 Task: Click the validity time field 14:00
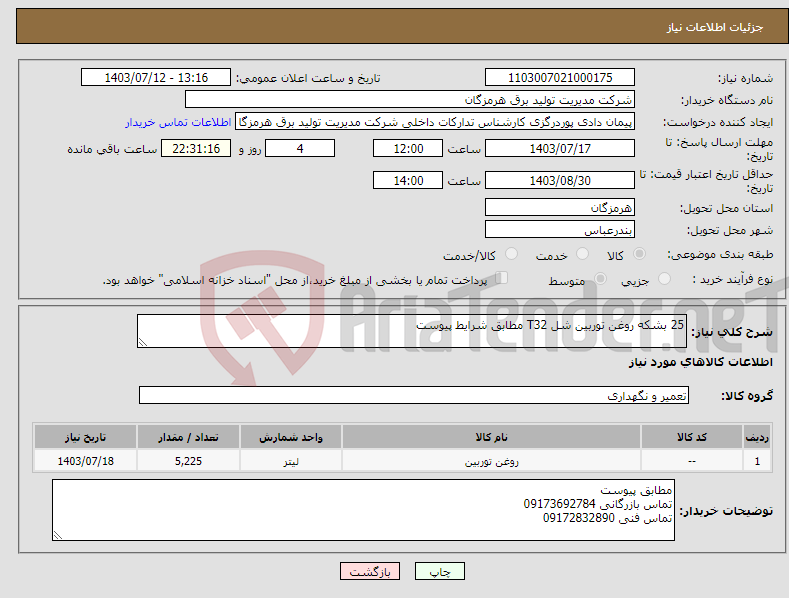pyautogui.click(x=408, y=180)
